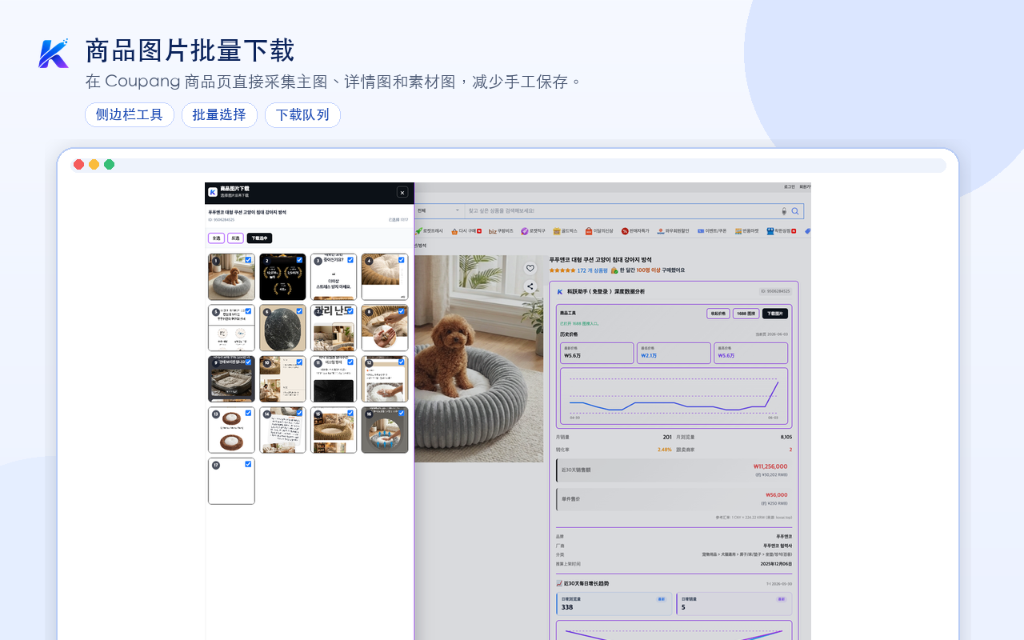Open the yellow gold box category link

(565, 231)
